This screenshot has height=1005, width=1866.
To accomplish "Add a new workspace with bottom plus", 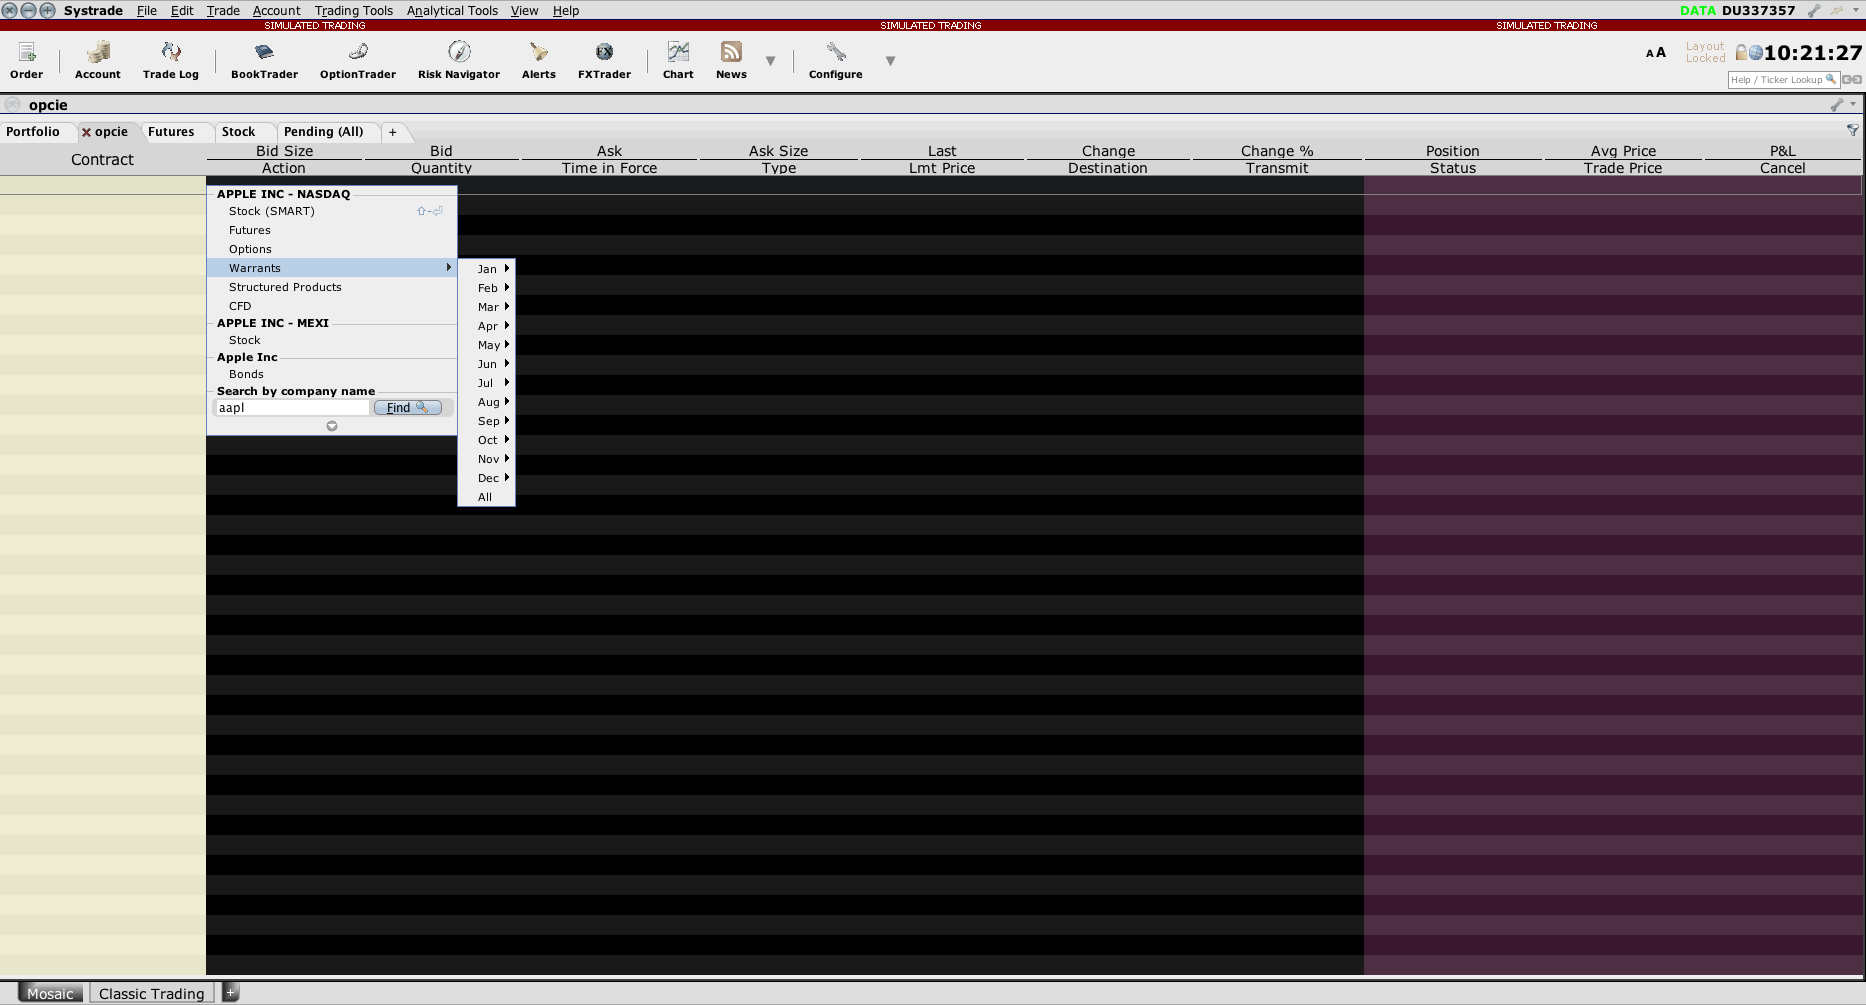I will 230,992.
